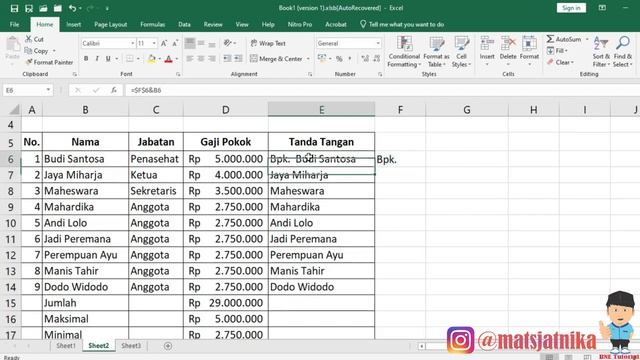Apply the yellow Fill Color bucket
The height and width of the screenshot is (360, 640).
151,59
